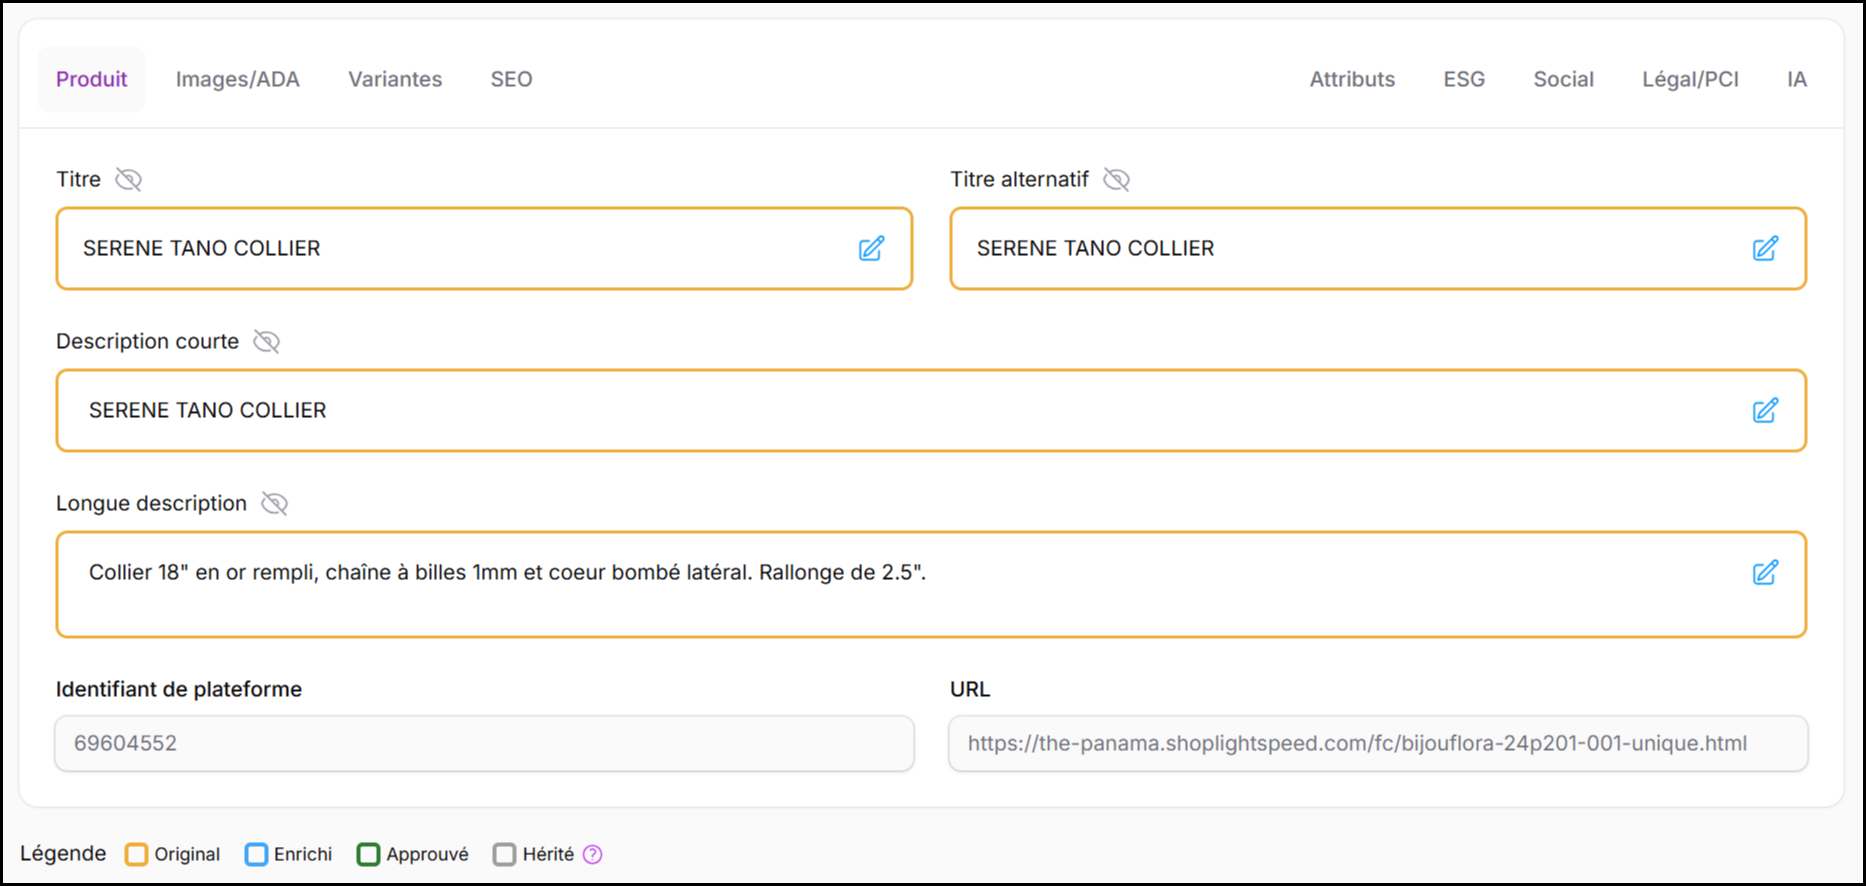Image resolution: width=1866 pixels, height=886 pixels.
Task: Click the help question mark icon beside Hérité
Action: tap(593, 854)
